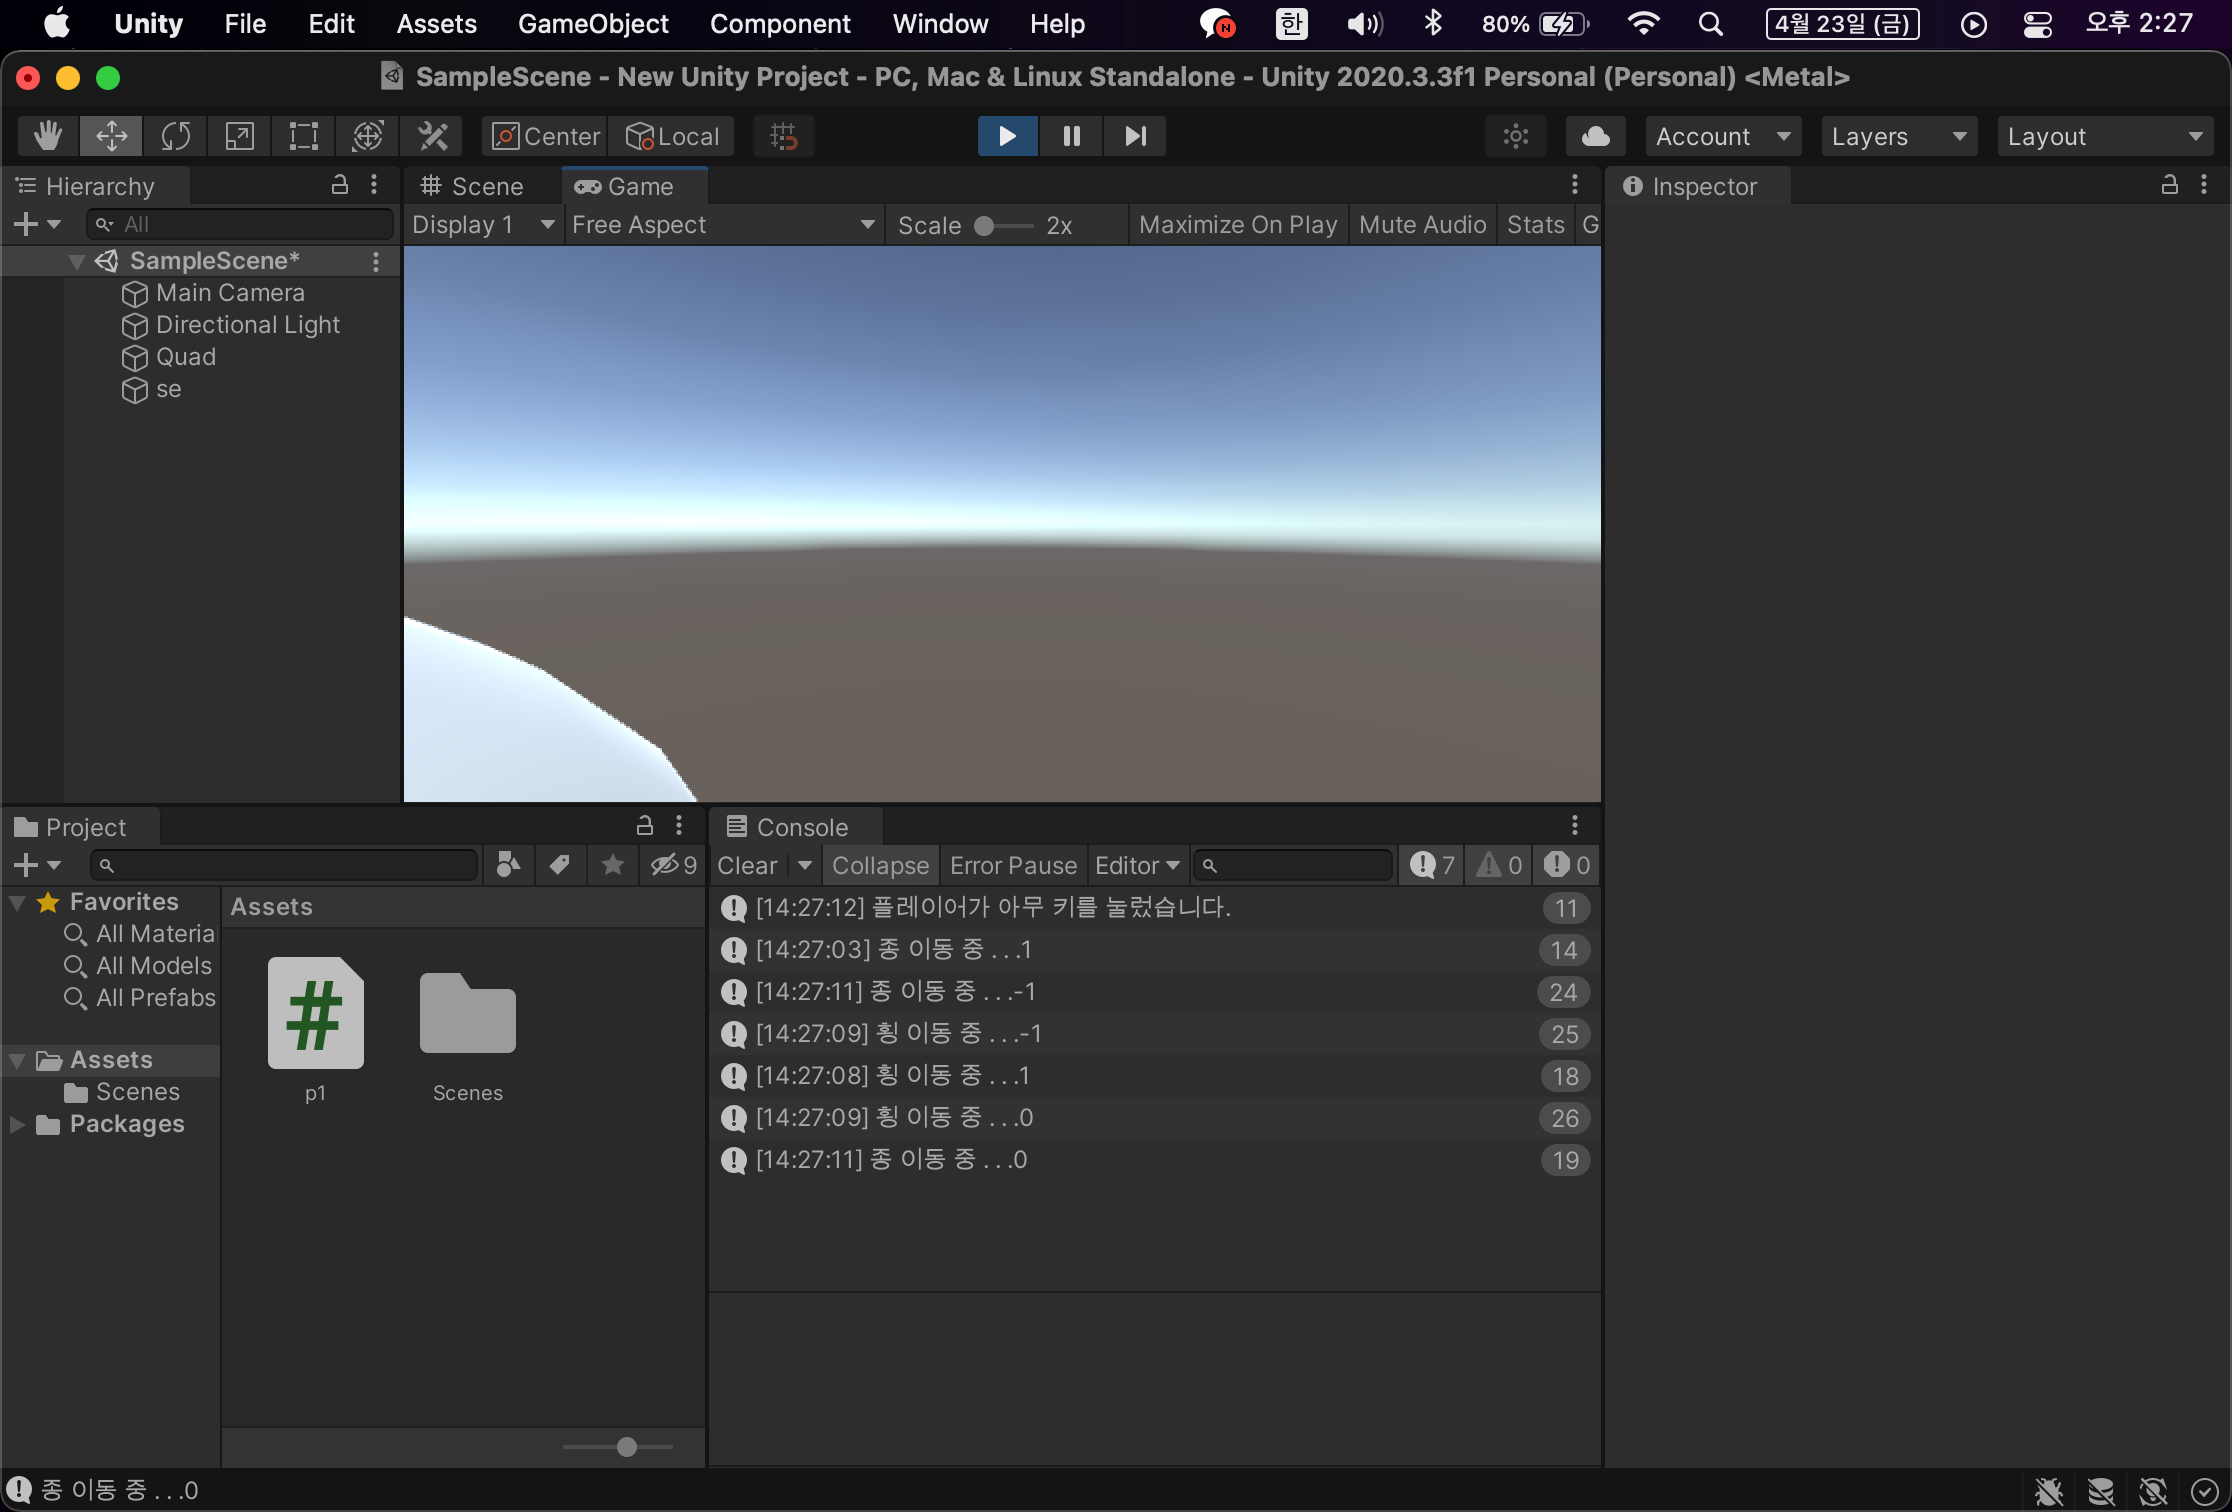Toggle Maximize On Play option
Image resolution: width=2232 pixels, height=1512 pixels.
tap(1237, 225)
